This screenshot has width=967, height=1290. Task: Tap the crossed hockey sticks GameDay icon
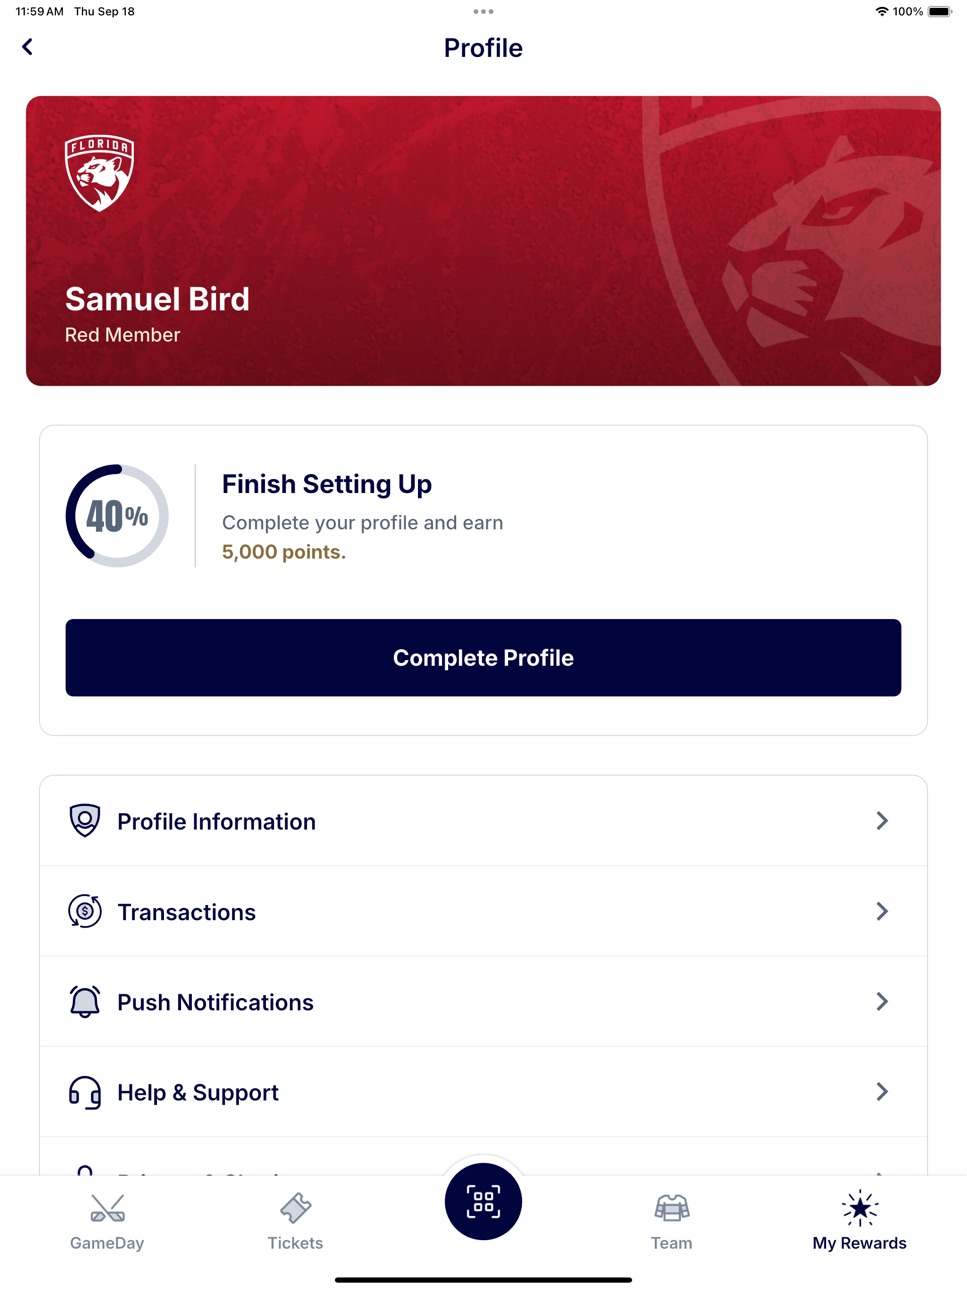pos(107,1208)
